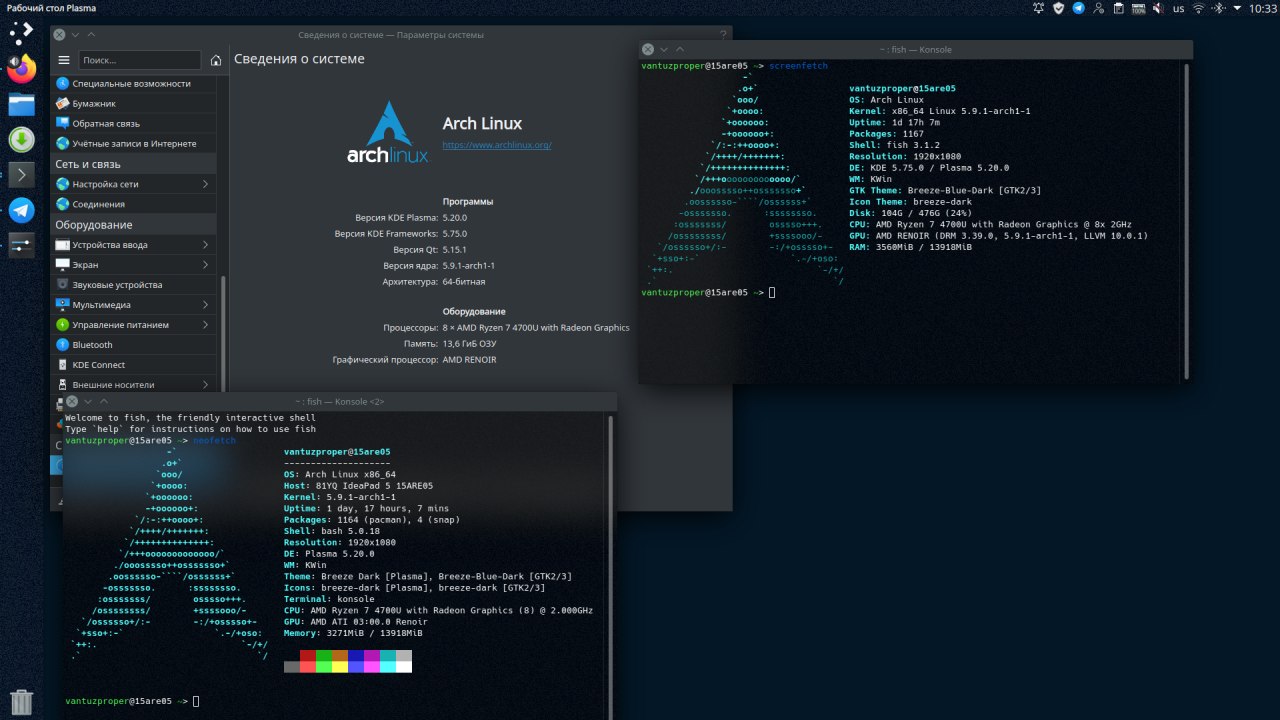Switch the 'us' keyboard layout indicator
The height and width of the screenshot is (720, 1280).
1179,8
